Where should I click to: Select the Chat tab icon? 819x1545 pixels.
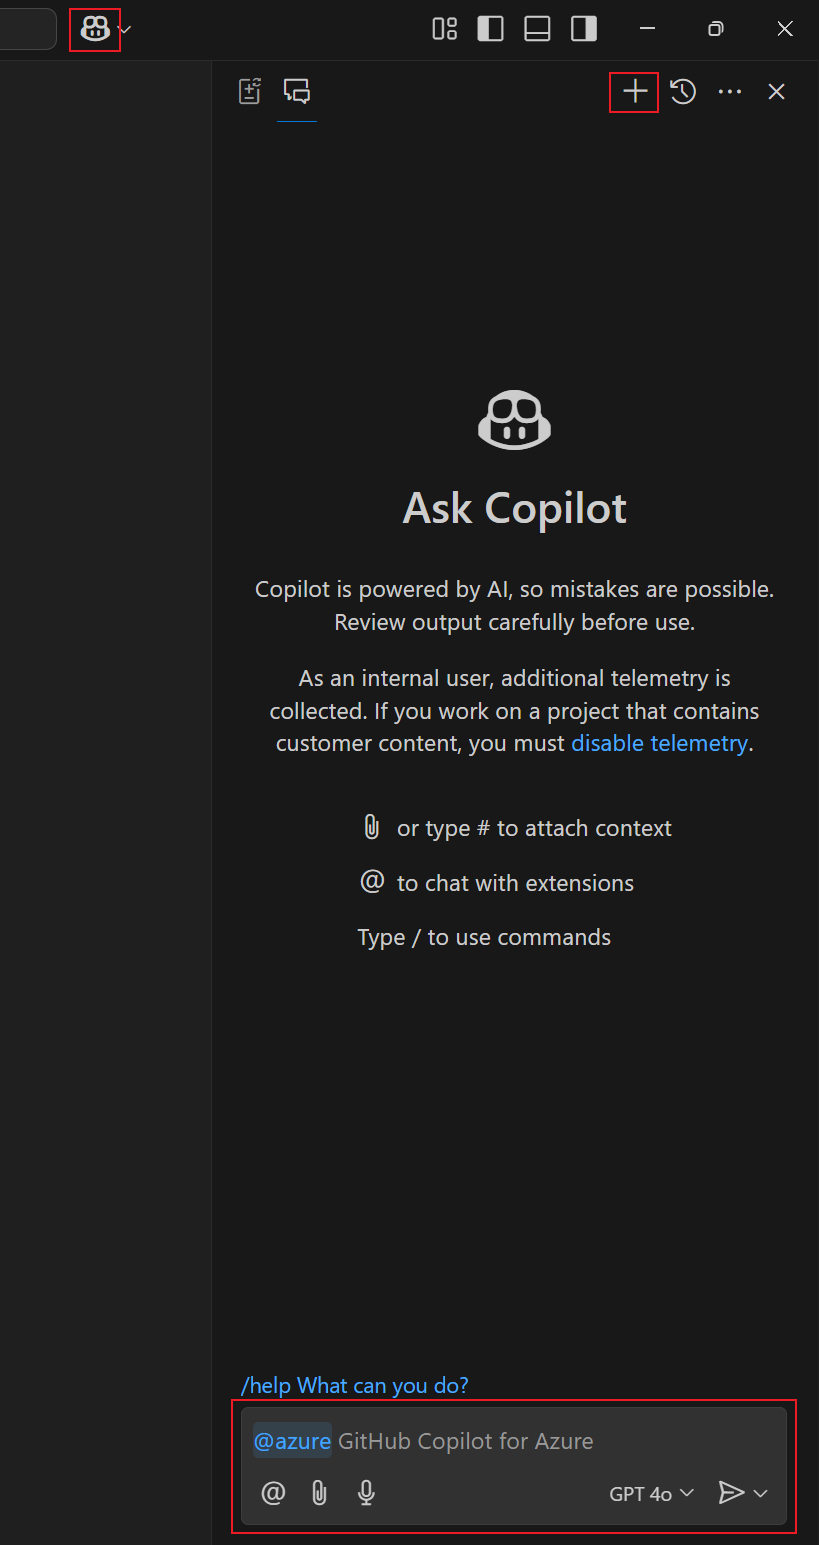click(x=297, y=91)
